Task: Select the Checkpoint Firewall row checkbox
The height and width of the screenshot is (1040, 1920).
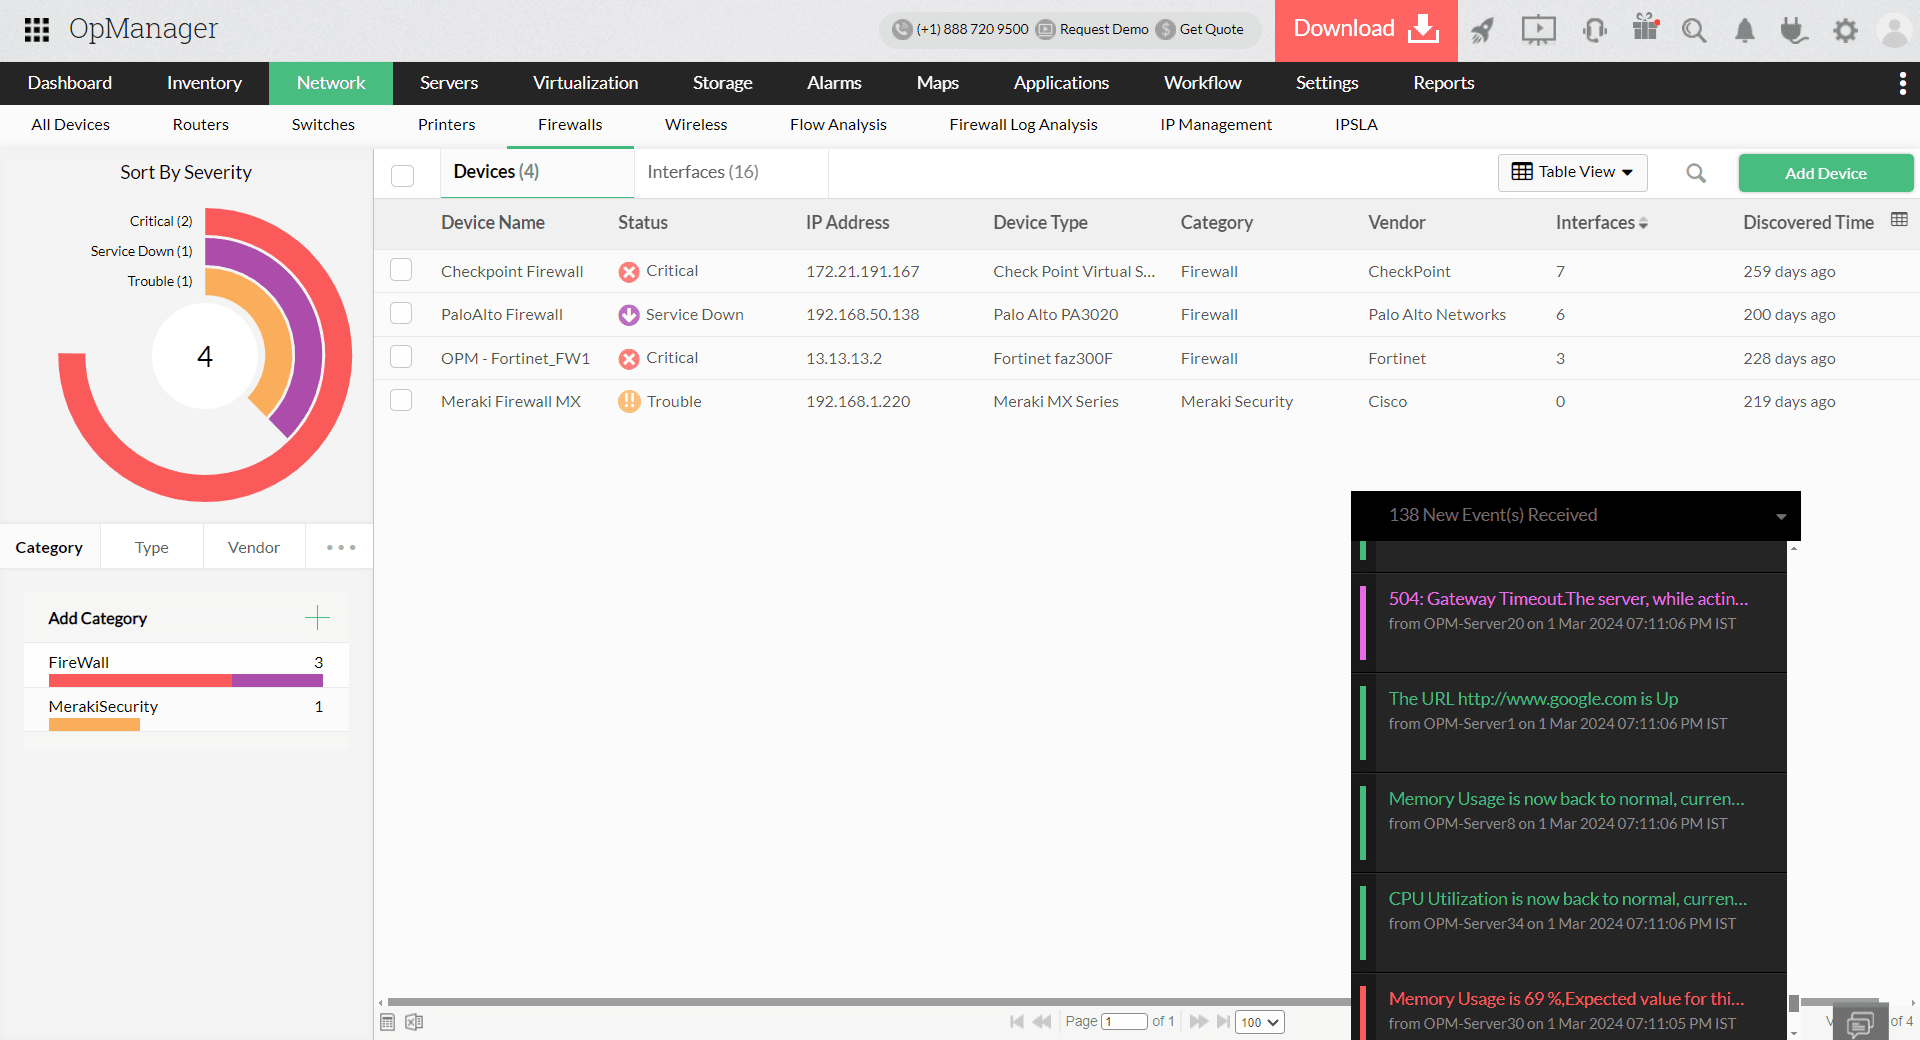Action: (401, 271)
